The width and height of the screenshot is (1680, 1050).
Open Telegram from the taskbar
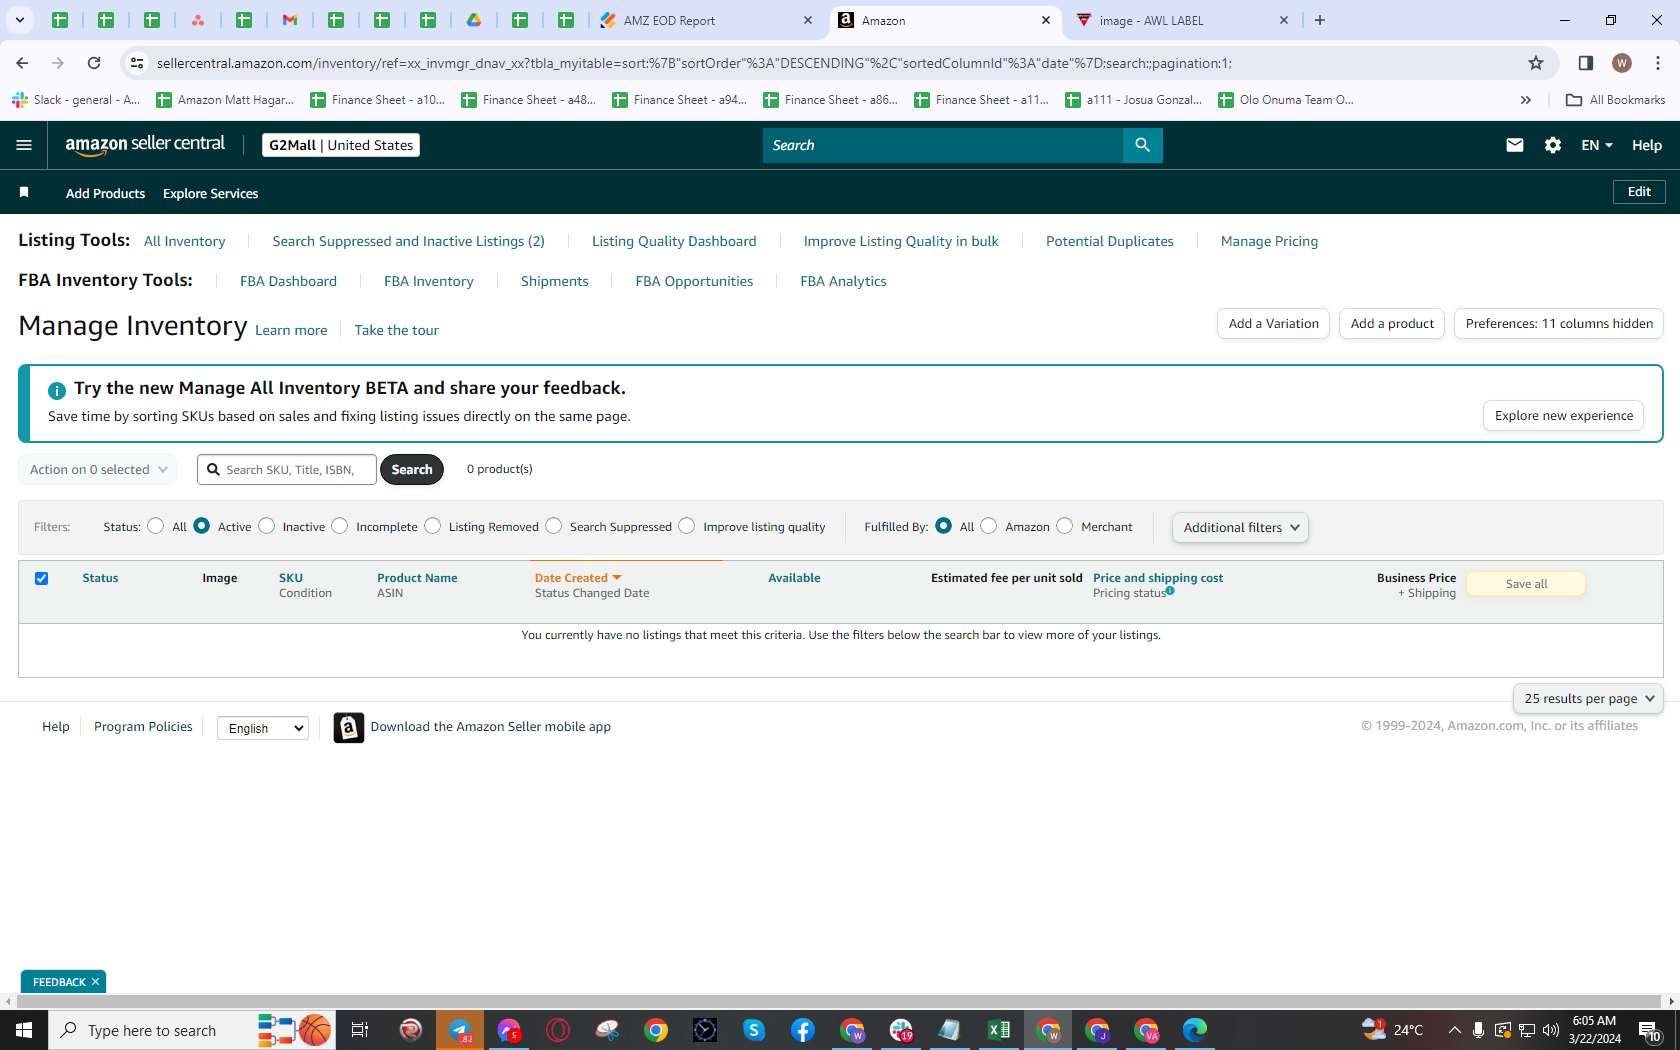click(x=460, y=1030)
